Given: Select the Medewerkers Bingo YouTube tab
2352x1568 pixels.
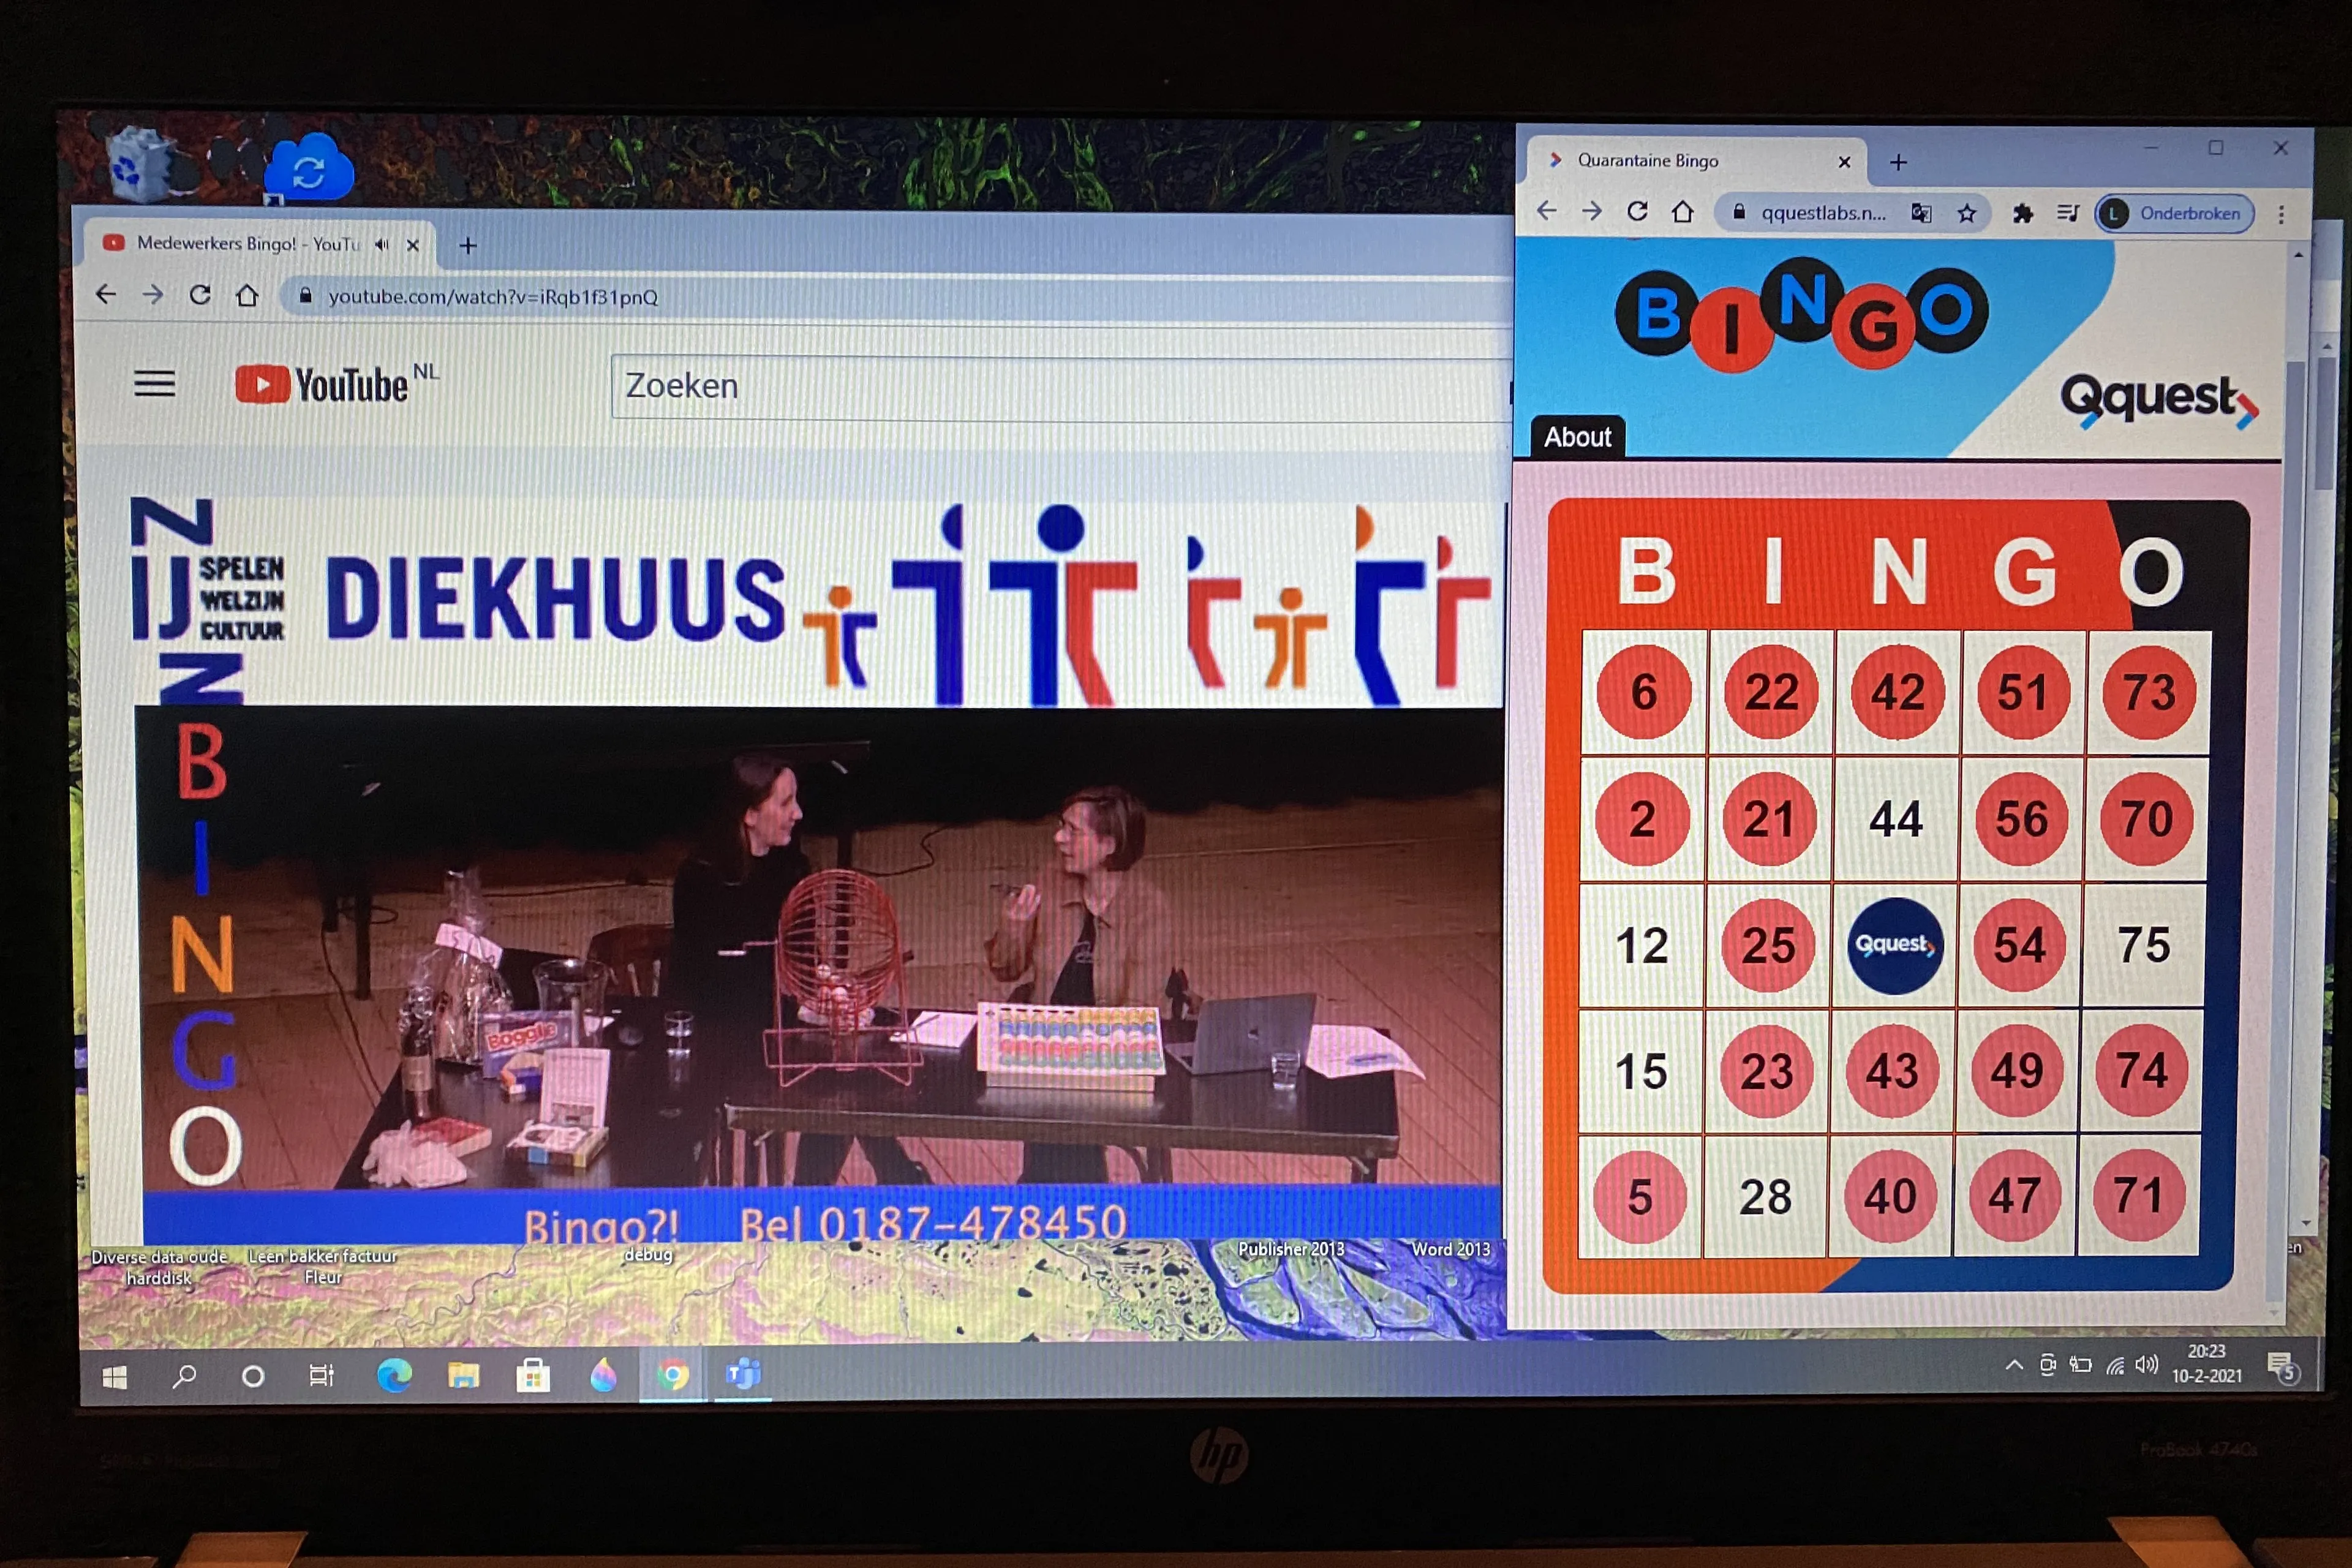Looking at the screenshot, I should click(x=245, y=245).
